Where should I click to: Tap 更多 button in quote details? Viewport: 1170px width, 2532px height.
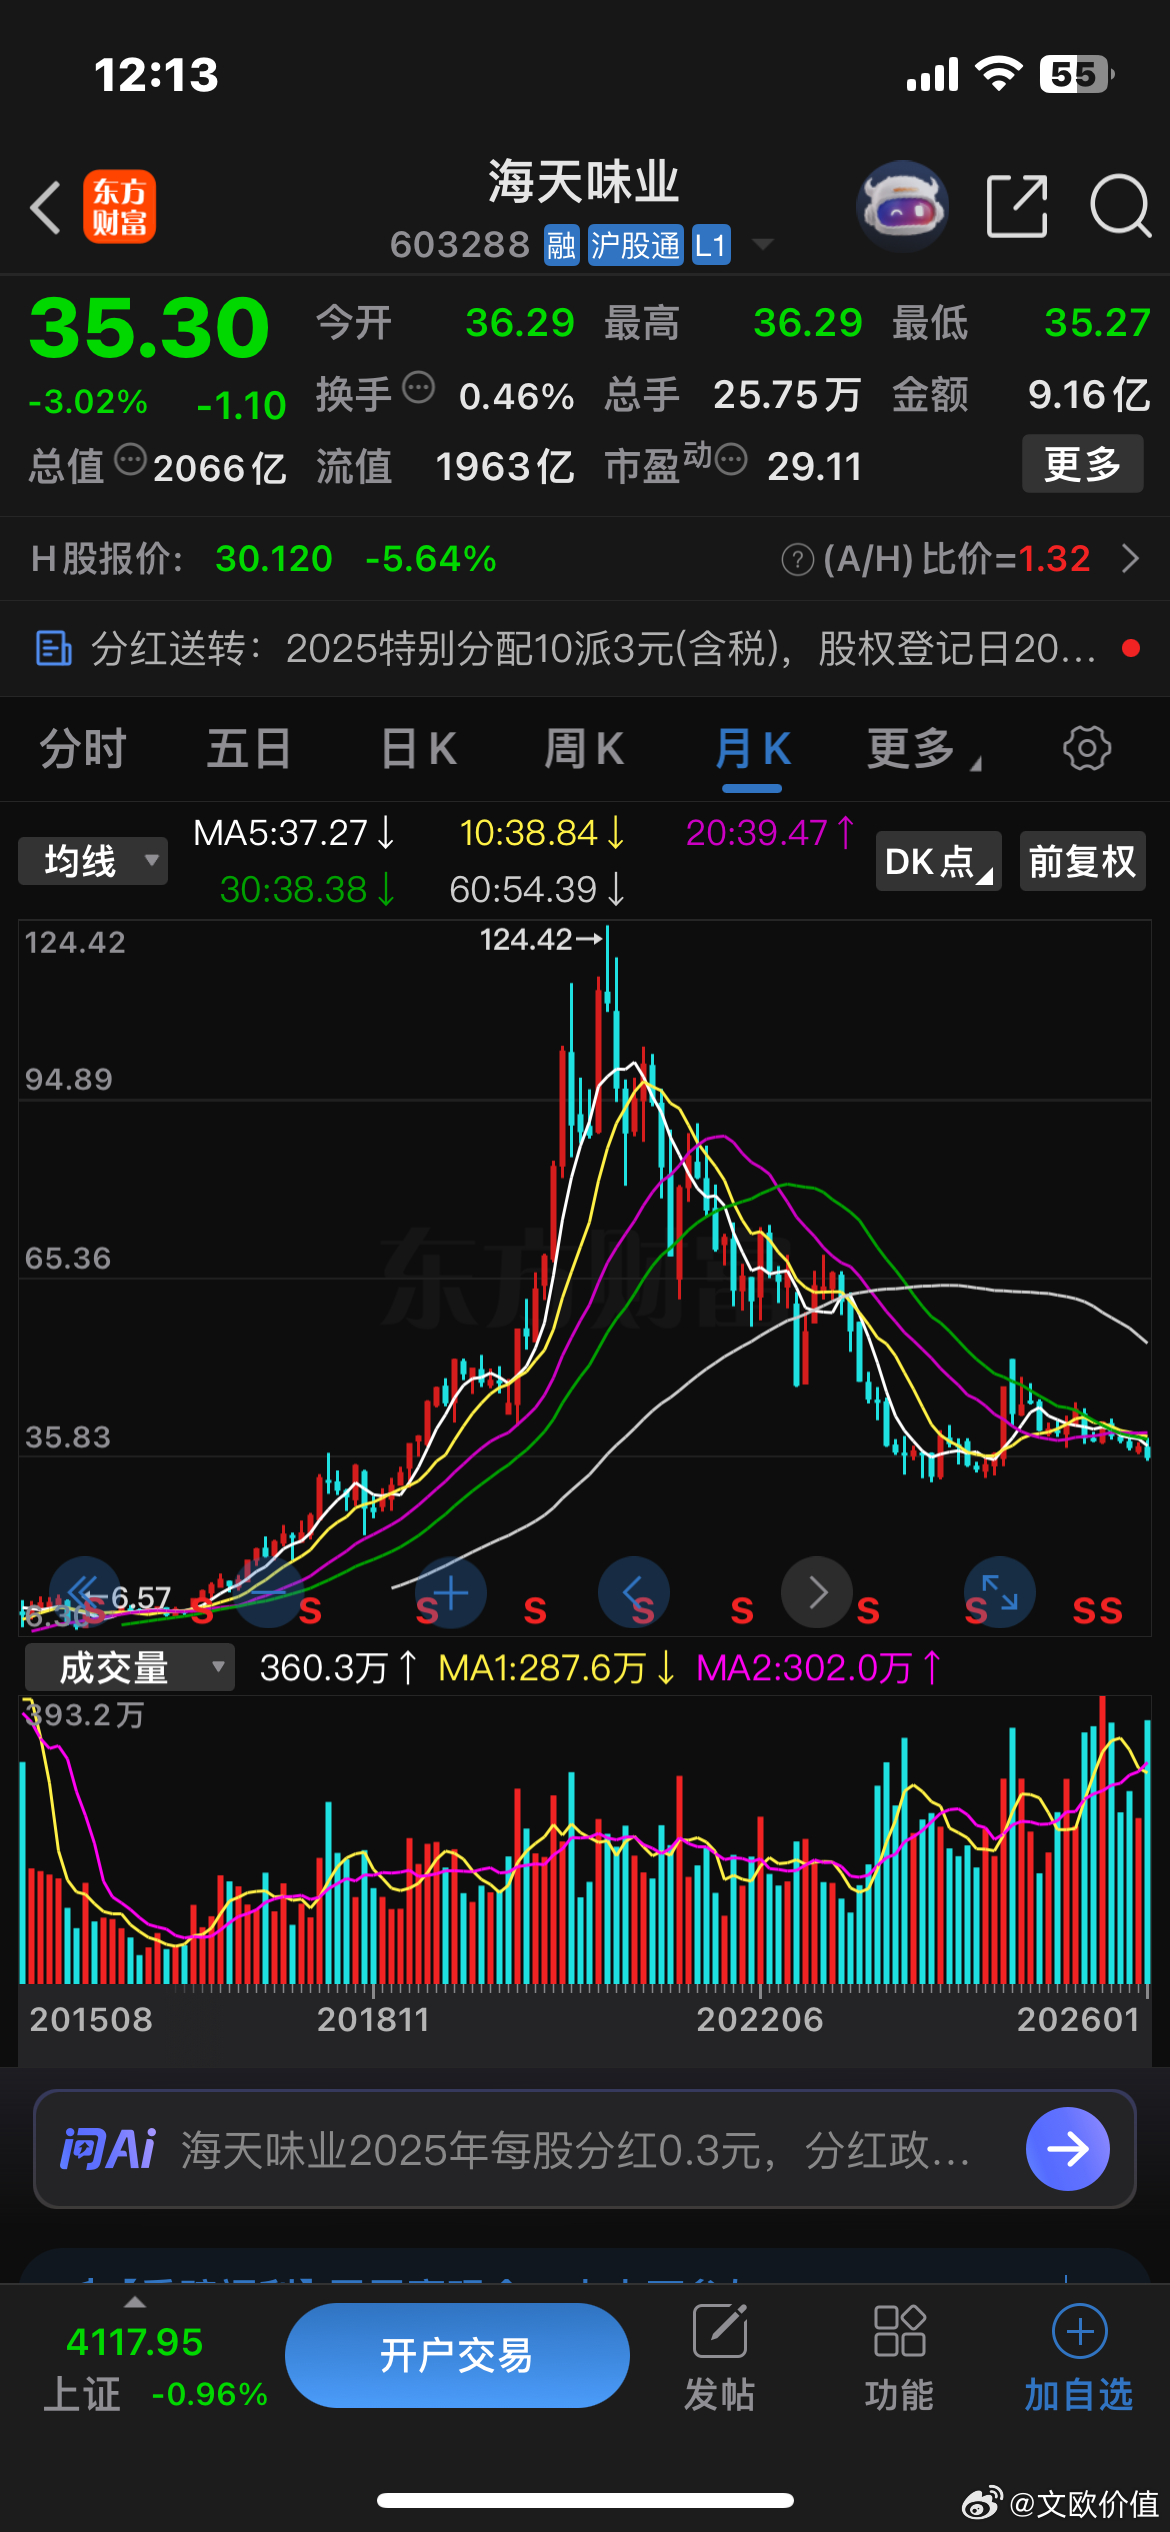(x=1082, y=464)
